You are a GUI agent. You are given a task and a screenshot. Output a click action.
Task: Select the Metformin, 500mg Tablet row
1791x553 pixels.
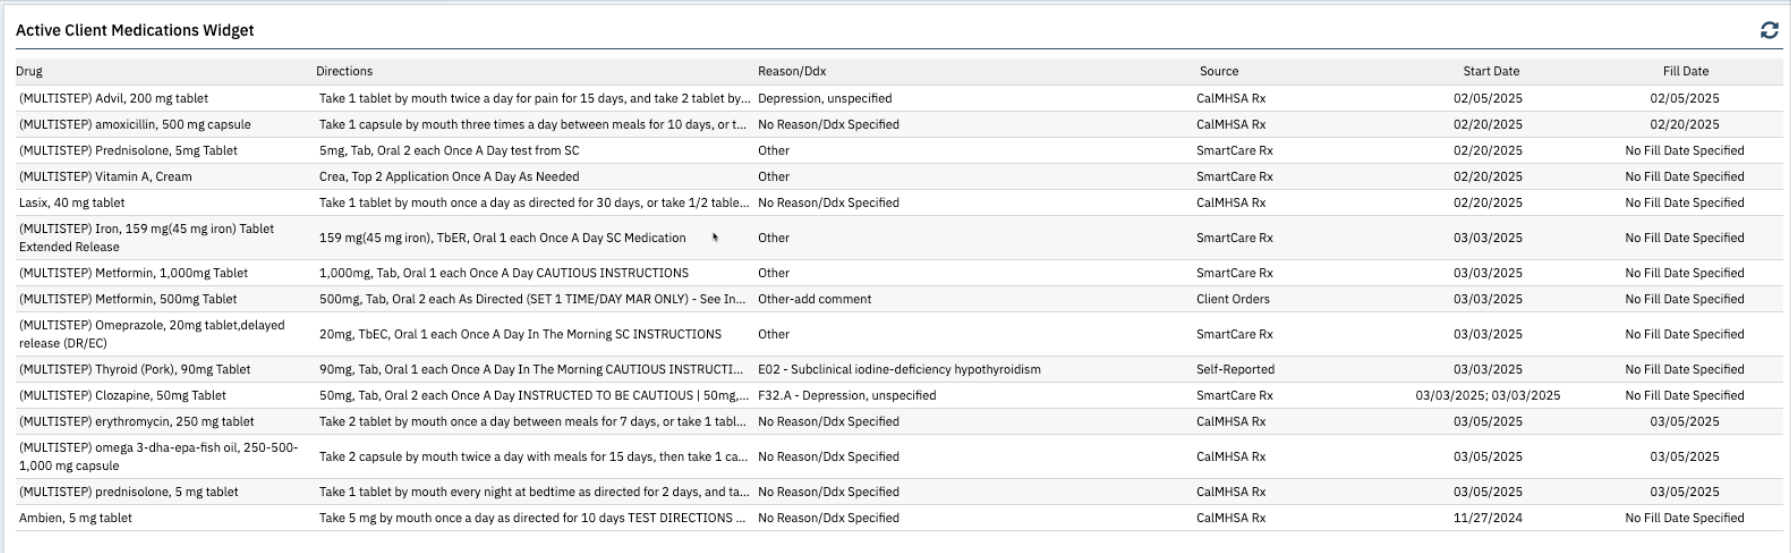pyautogui.click(x=128, y=298)
